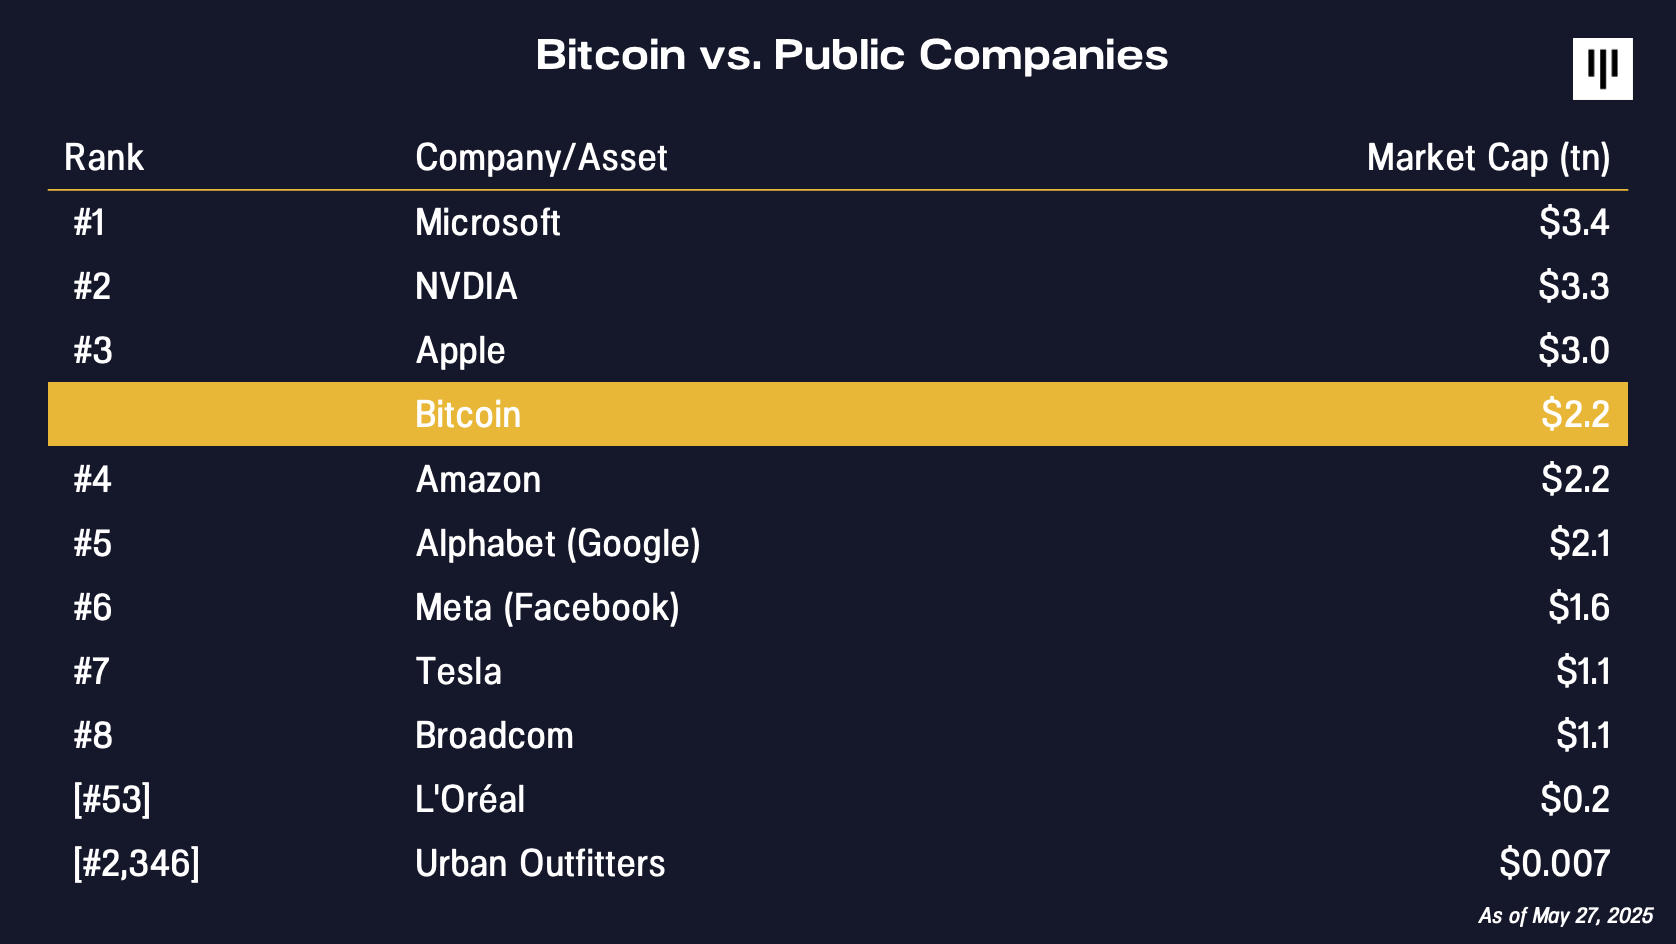Click the Broadcom entry
Screen dimensions: 1676x944
click(x=494, y=736)
